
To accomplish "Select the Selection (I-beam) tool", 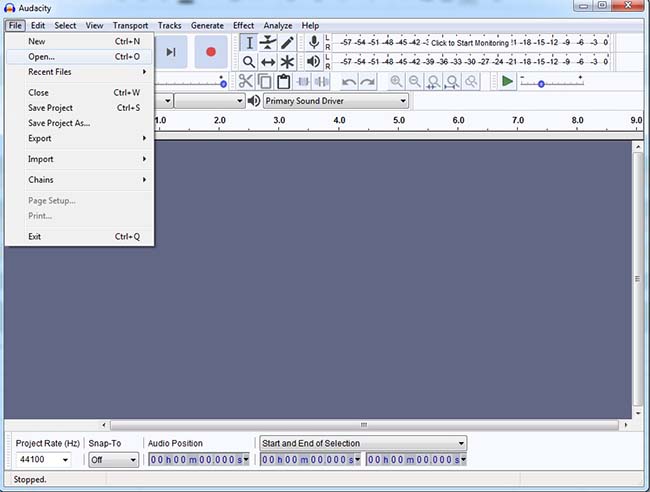I will coord(249,43).
